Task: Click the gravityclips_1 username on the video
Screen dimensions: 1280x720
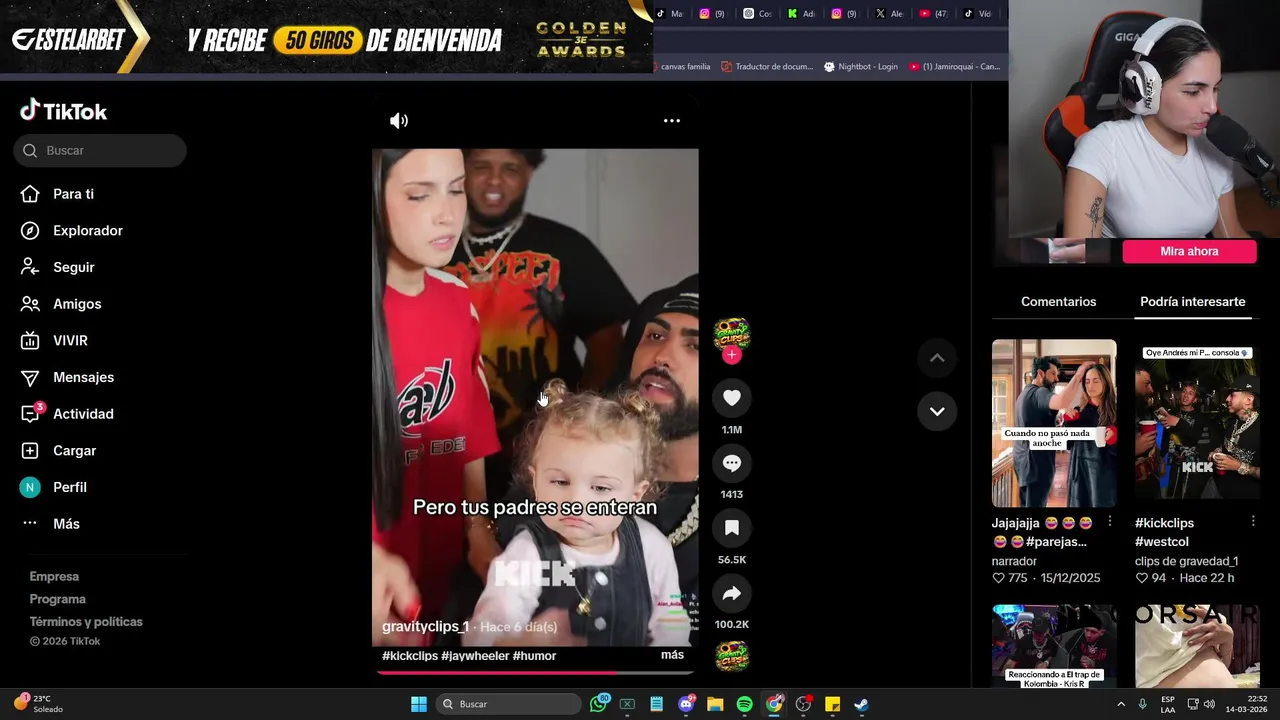Action: 425,626
